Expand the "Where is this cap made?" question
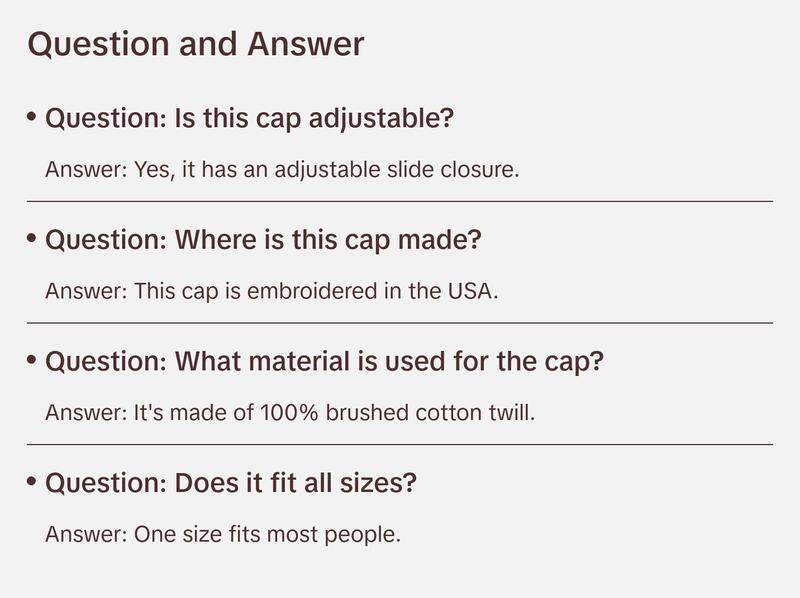The height and width of the screenshot is (598, 800). [x=264, y=241]
